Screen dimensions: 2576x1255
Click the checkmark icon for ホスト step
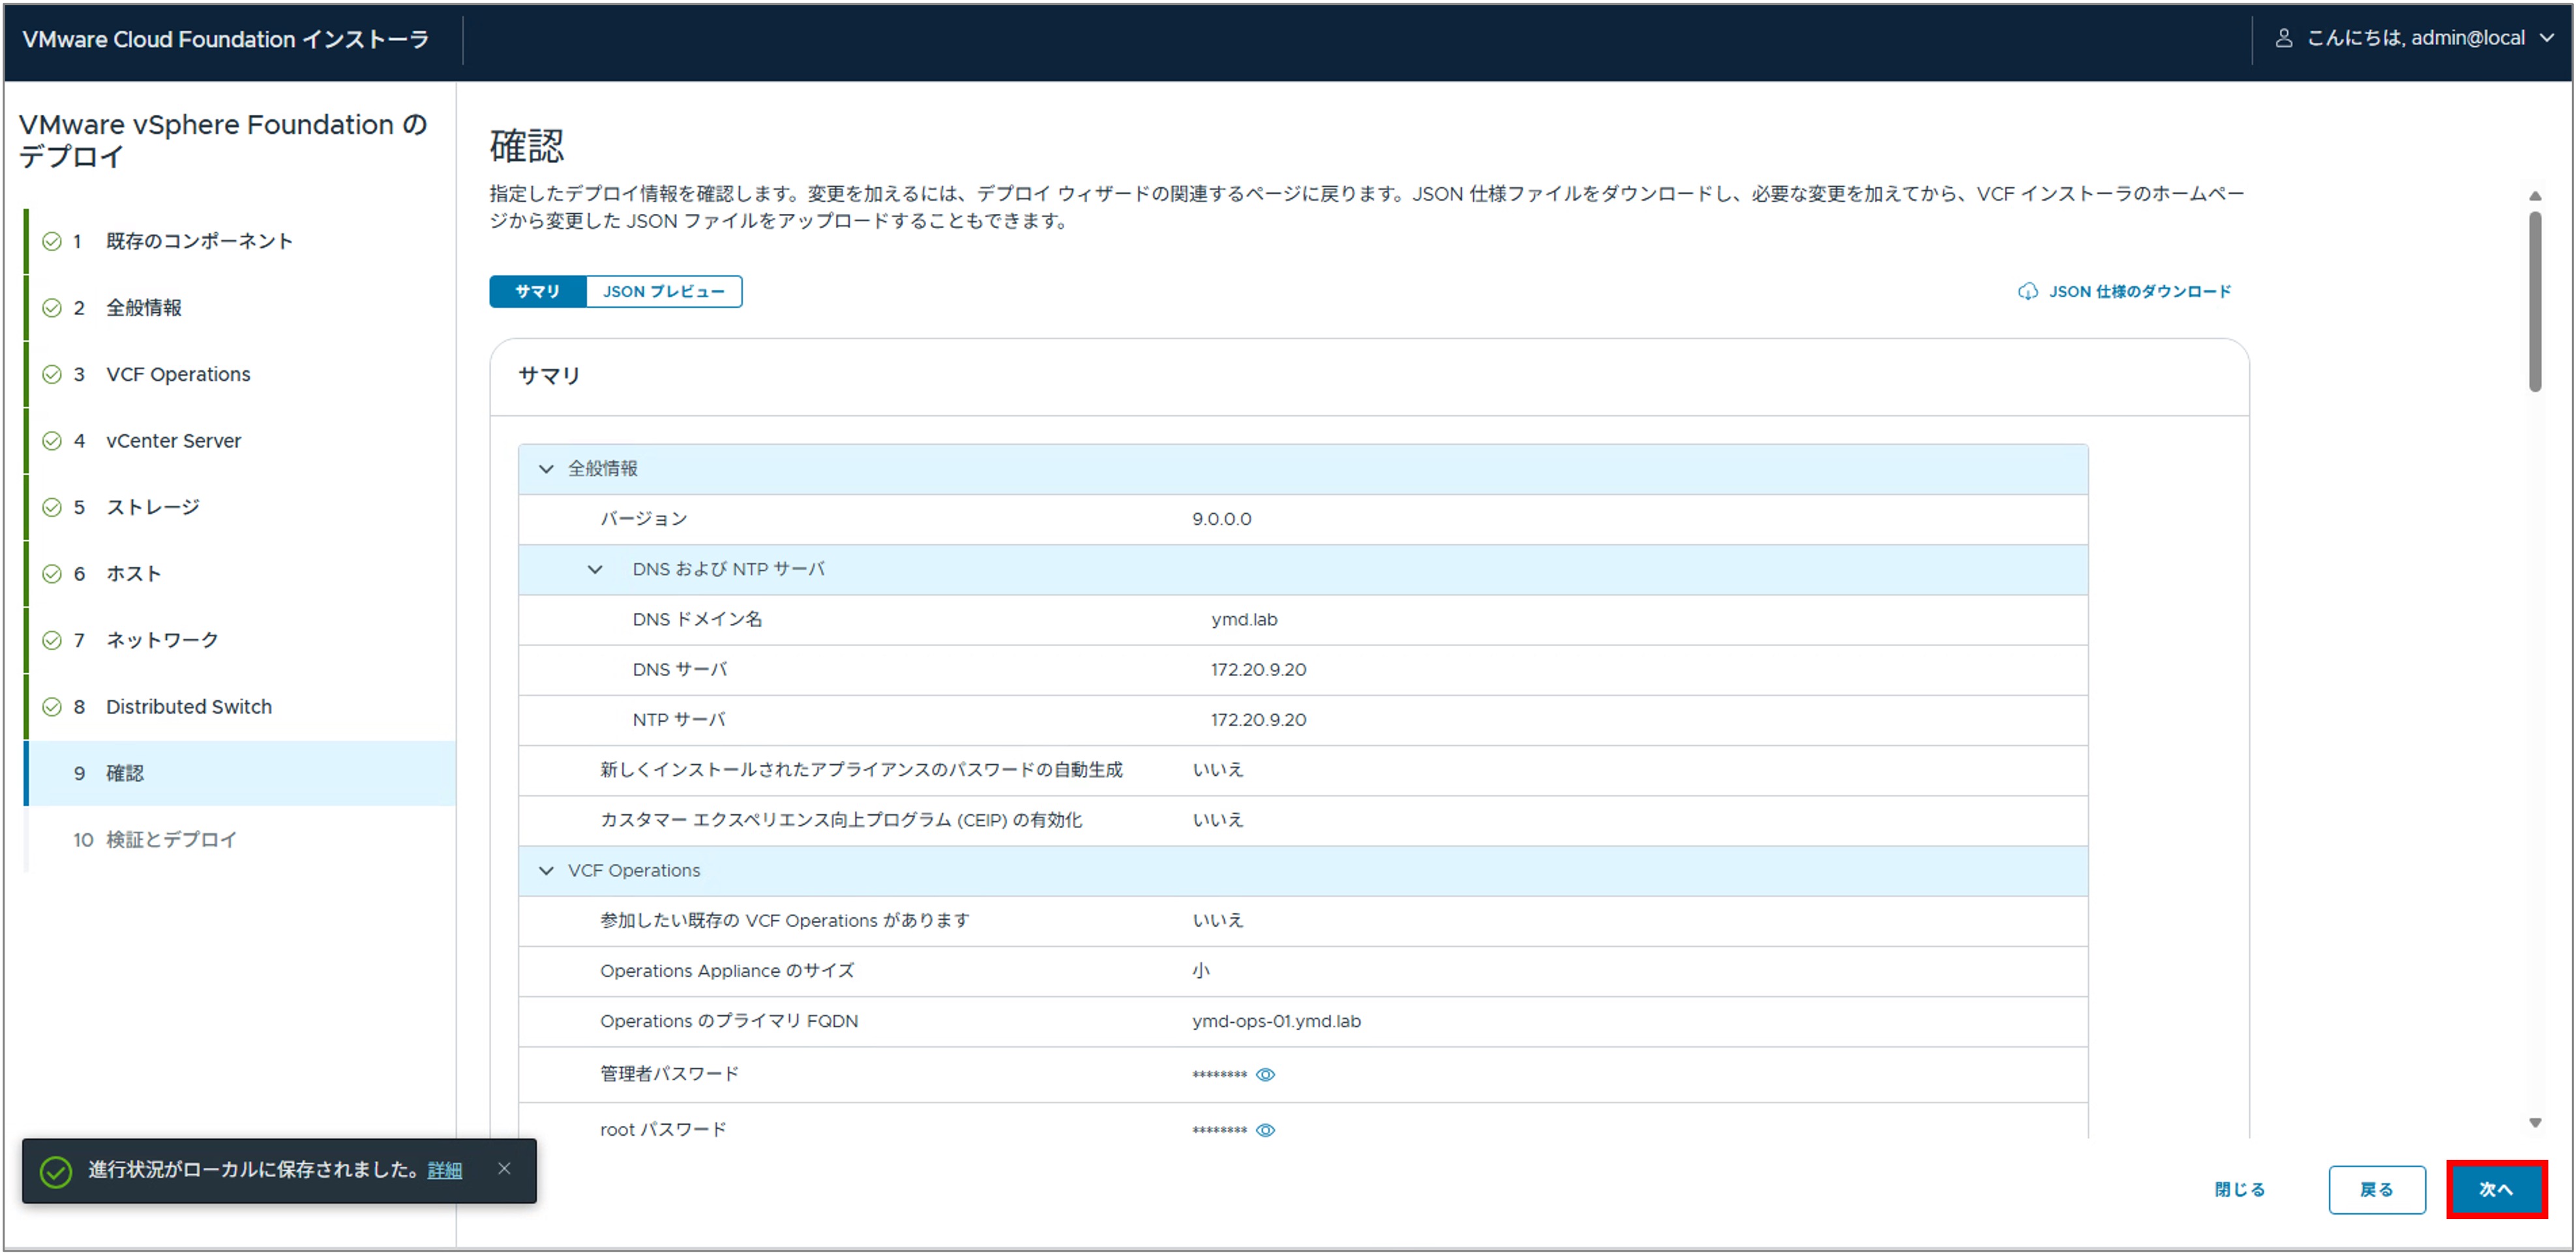coord(52,573)
